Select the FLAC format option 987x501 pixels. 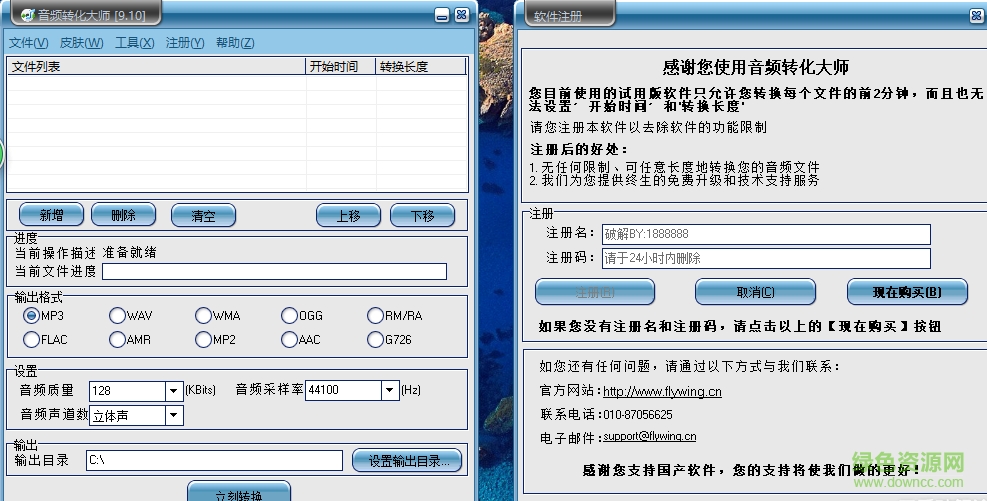[31, 340]
